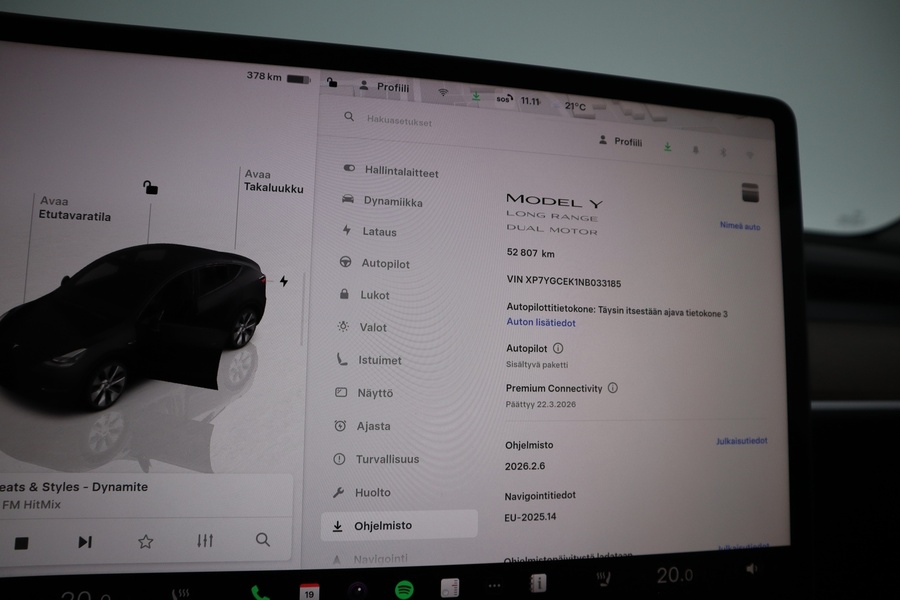Image resolution: width=900 pixels, height=600 pixels.
Task: Launch Spotify from the bottom bar
Action: 405,589
